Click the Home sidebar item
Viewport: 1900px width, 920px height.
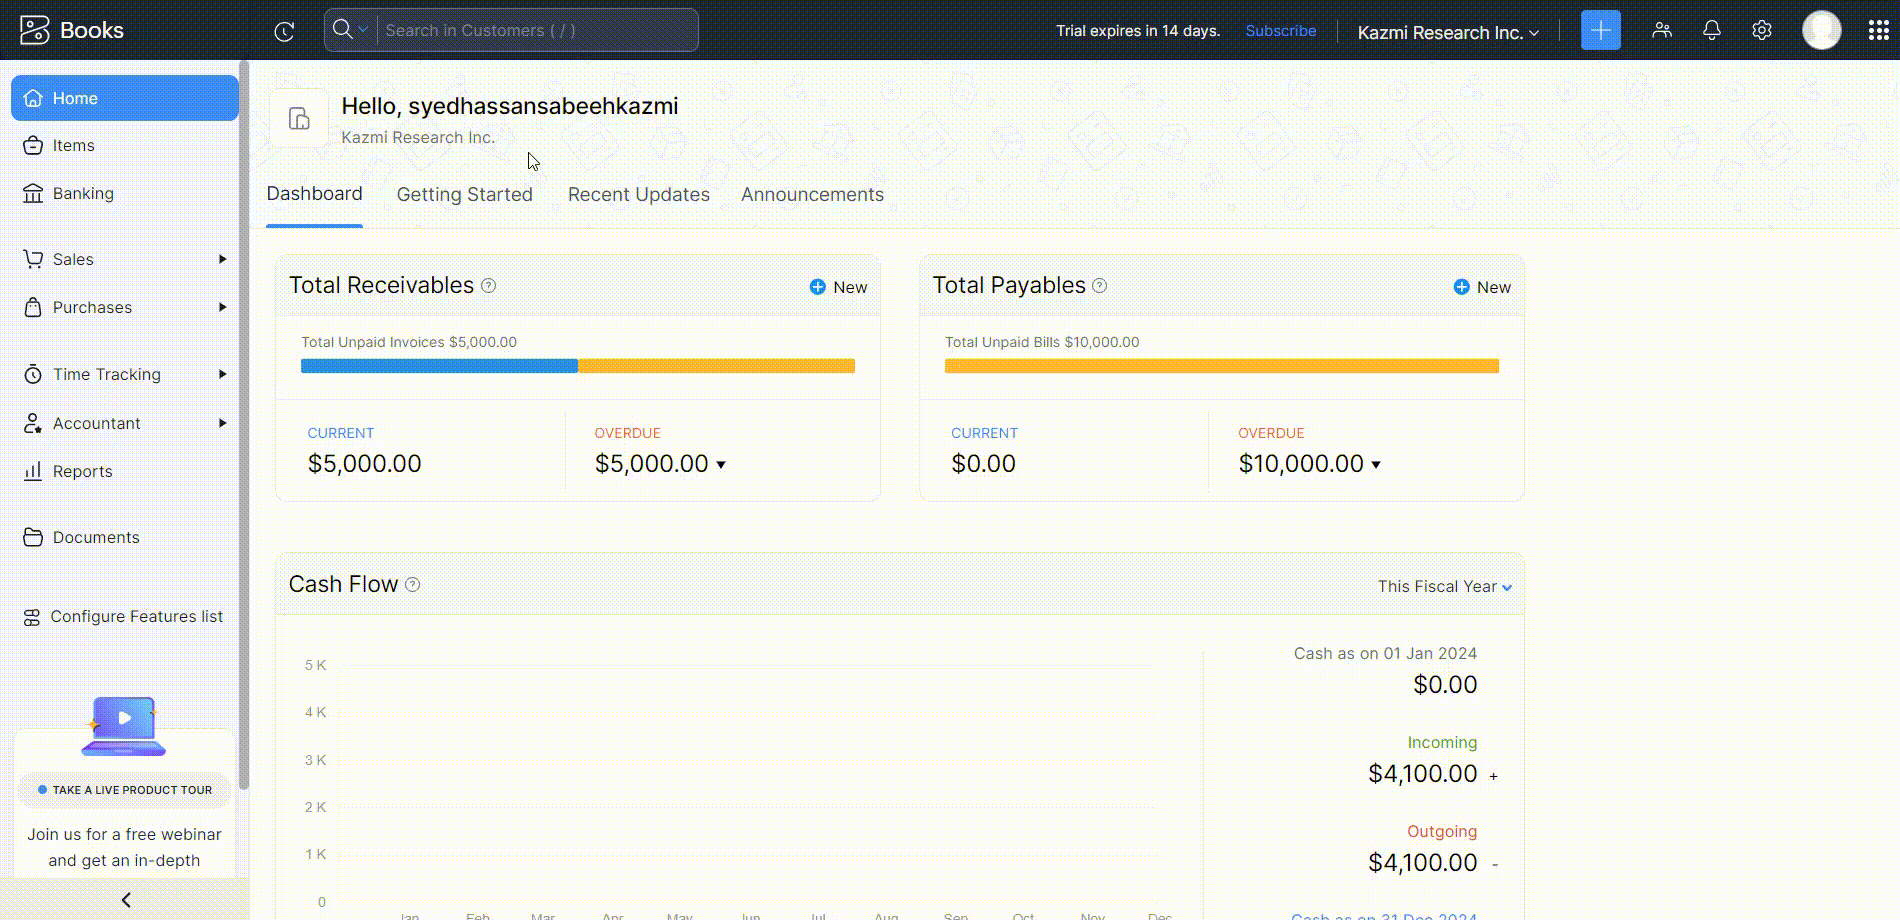pos(125,98)
